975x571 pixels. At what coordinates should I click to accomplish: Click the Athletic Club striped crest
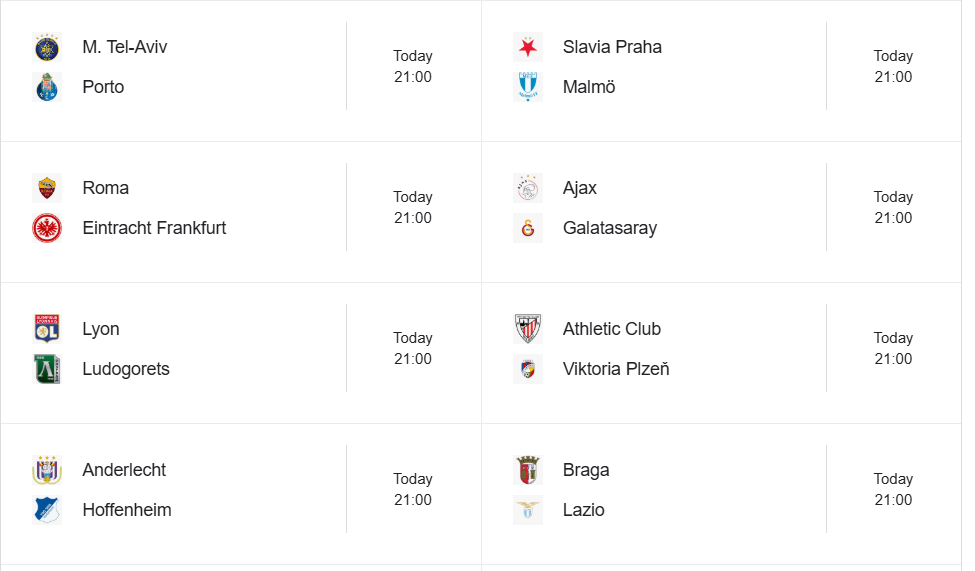[527, 329]
